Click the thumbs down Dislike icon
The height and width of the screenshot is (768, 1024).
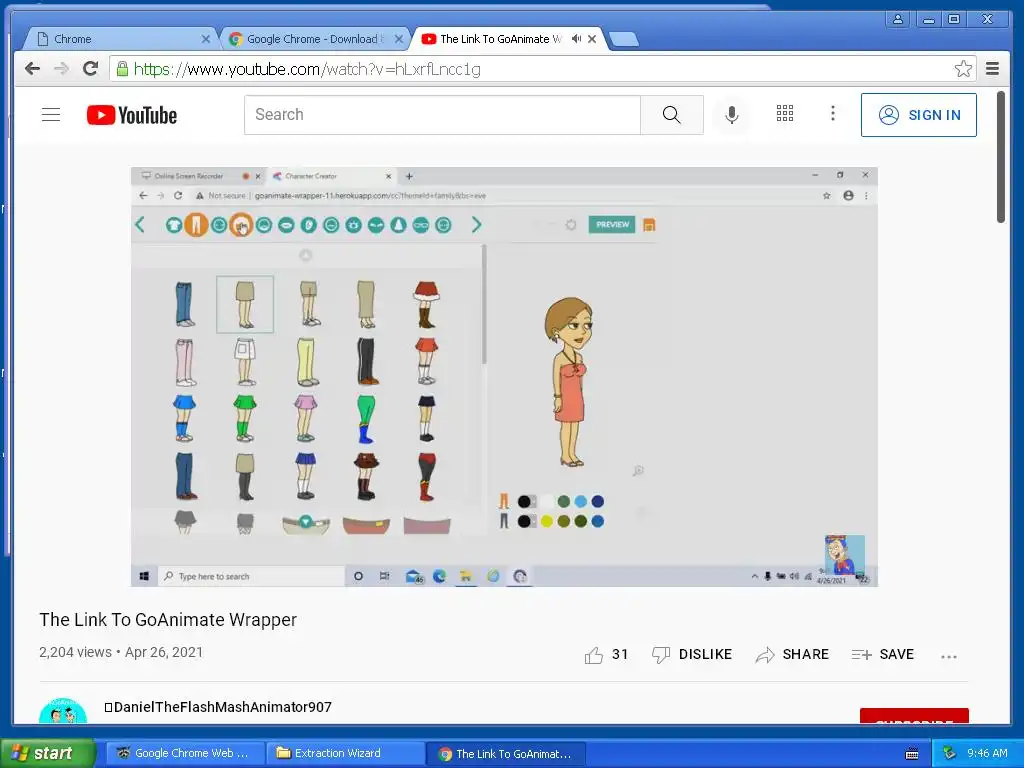pyautogui.click(x=661, y=655)
